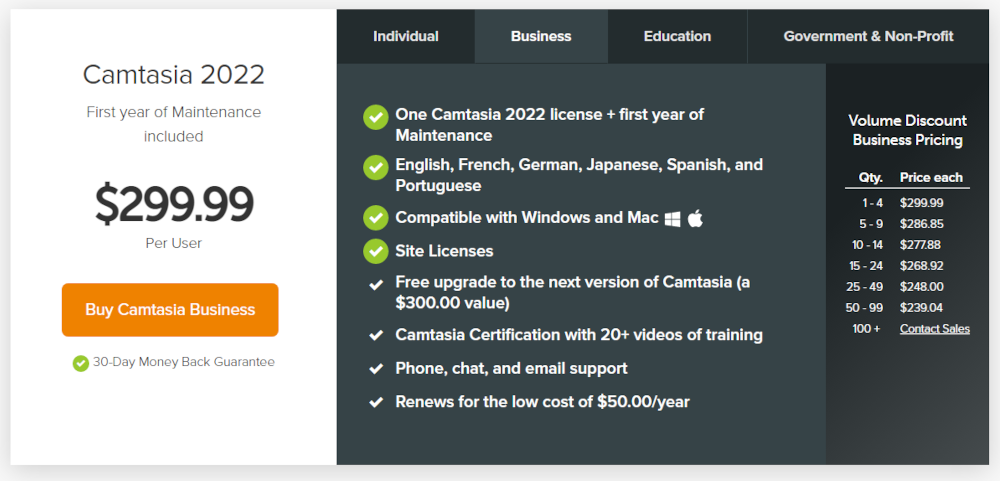Click white checkmark beside Renews for low cost

click(x=376, y=403)
